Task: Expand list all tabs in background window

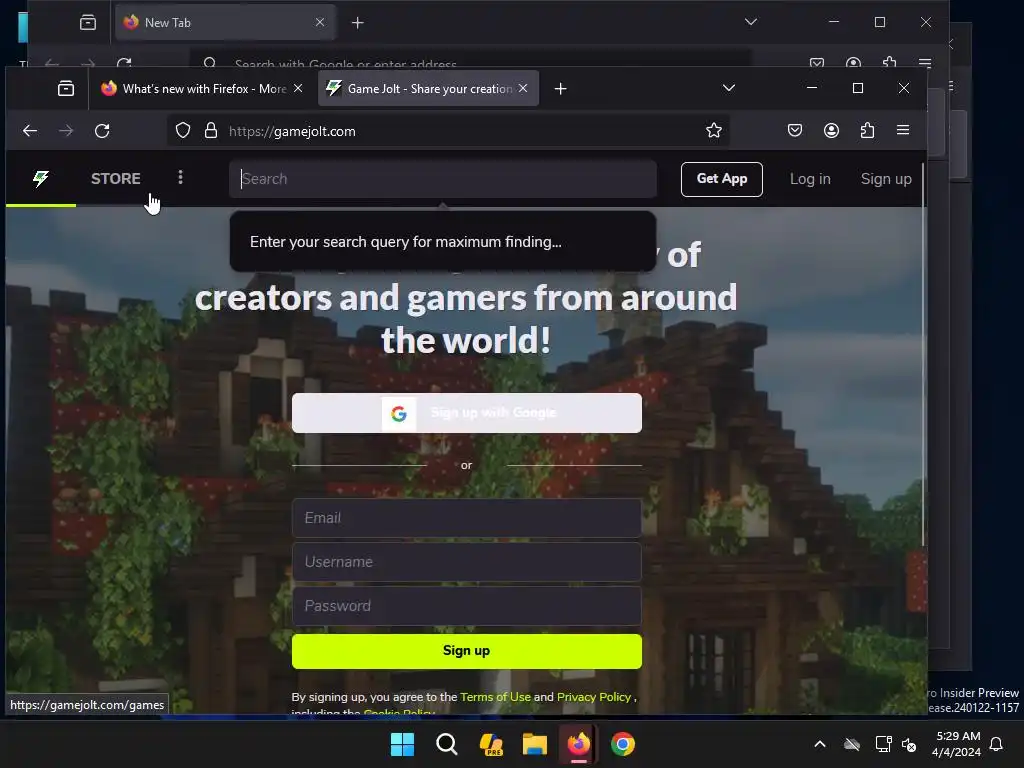Action: tap(751, 22)
